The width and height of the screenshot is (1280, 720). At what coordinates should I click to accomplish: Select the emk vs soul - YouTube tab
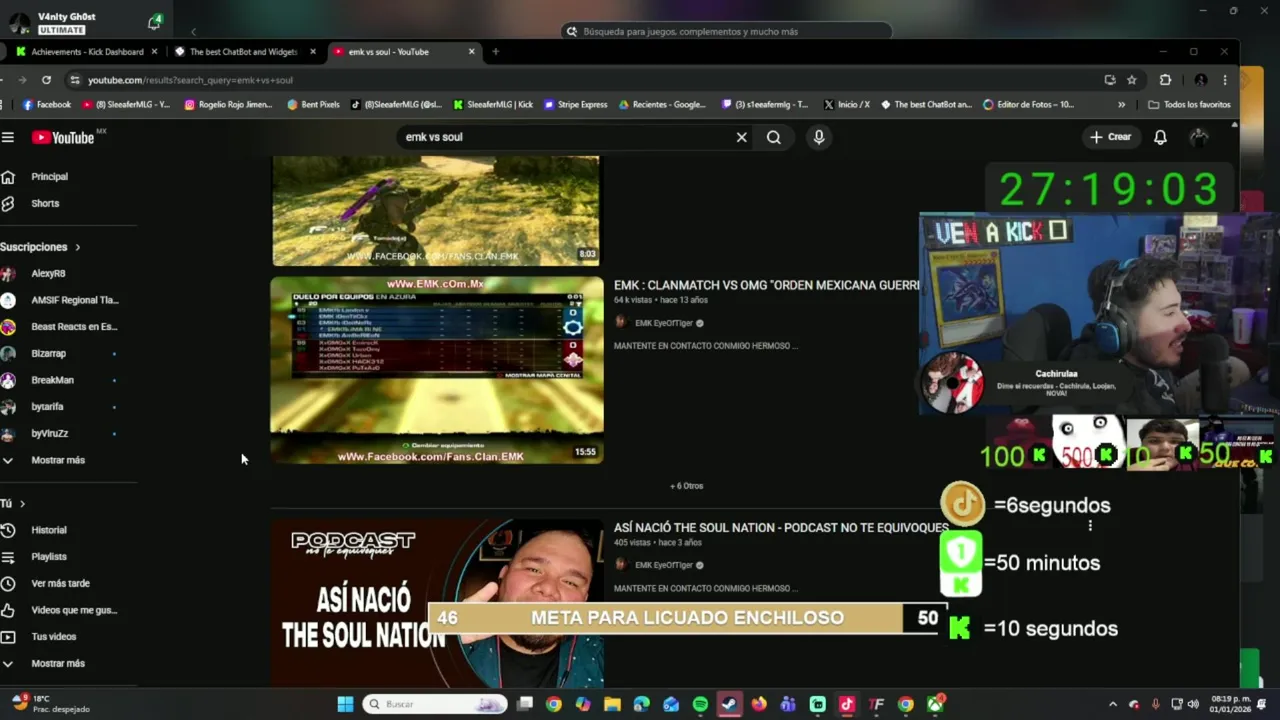pyautogui.click(x=388, y=51)
